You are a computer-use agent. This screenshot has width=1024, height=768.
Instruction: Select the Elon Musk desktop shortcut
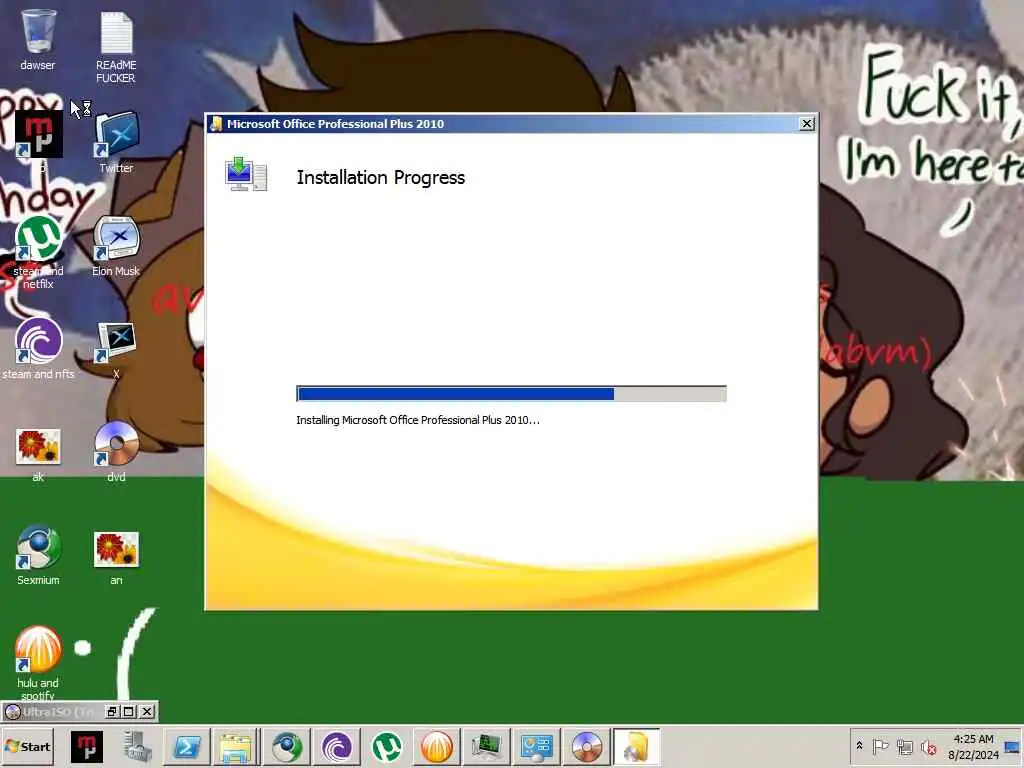116,246
